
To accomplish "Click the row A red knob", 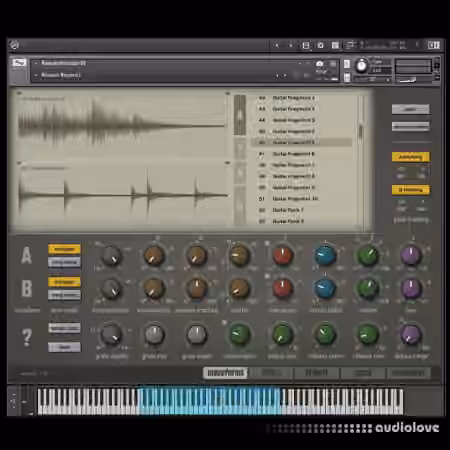I will tap(282, 255).
